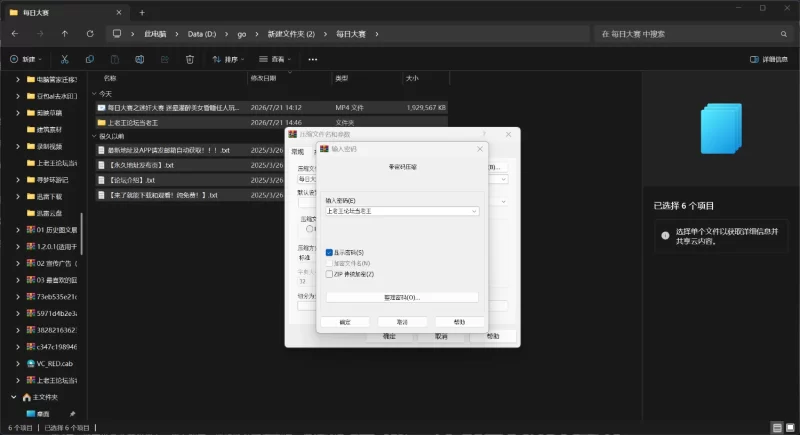Click 新建文件夹 (2) in breadcrumb
Image resolution: width=800 pixels, height=435 pixels.
291,34
